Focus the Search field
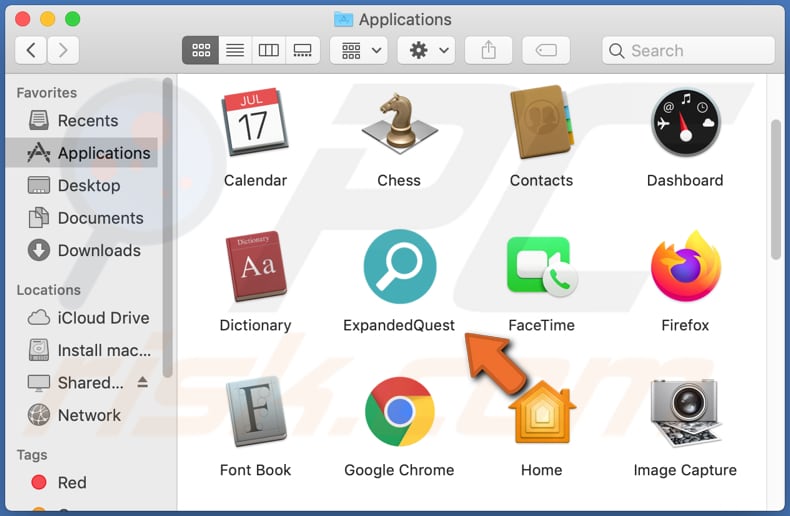The image size is (790, 516). (688, 50)
